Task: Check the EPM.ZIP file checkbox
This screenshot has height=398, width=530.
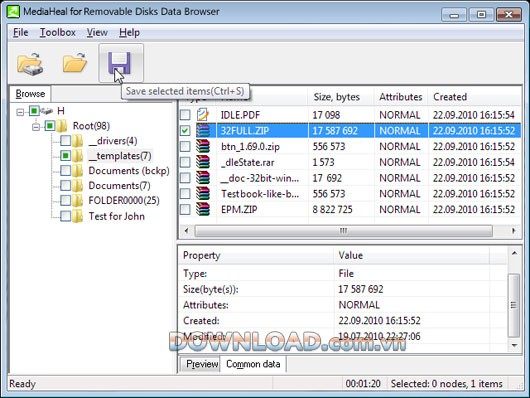Action: coord(185,209)
